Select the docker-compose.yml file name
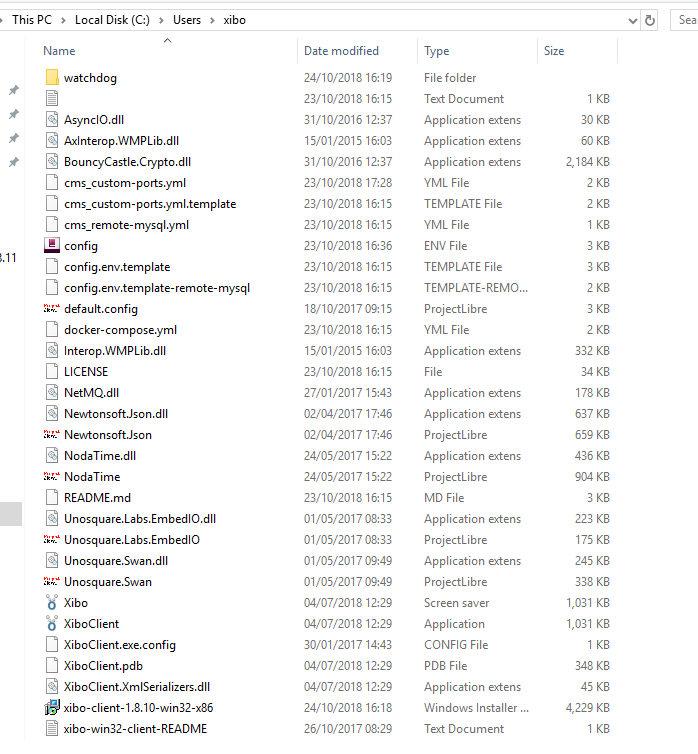The height and width of the screenshot is (754, 698). click(x=121, y=330)
